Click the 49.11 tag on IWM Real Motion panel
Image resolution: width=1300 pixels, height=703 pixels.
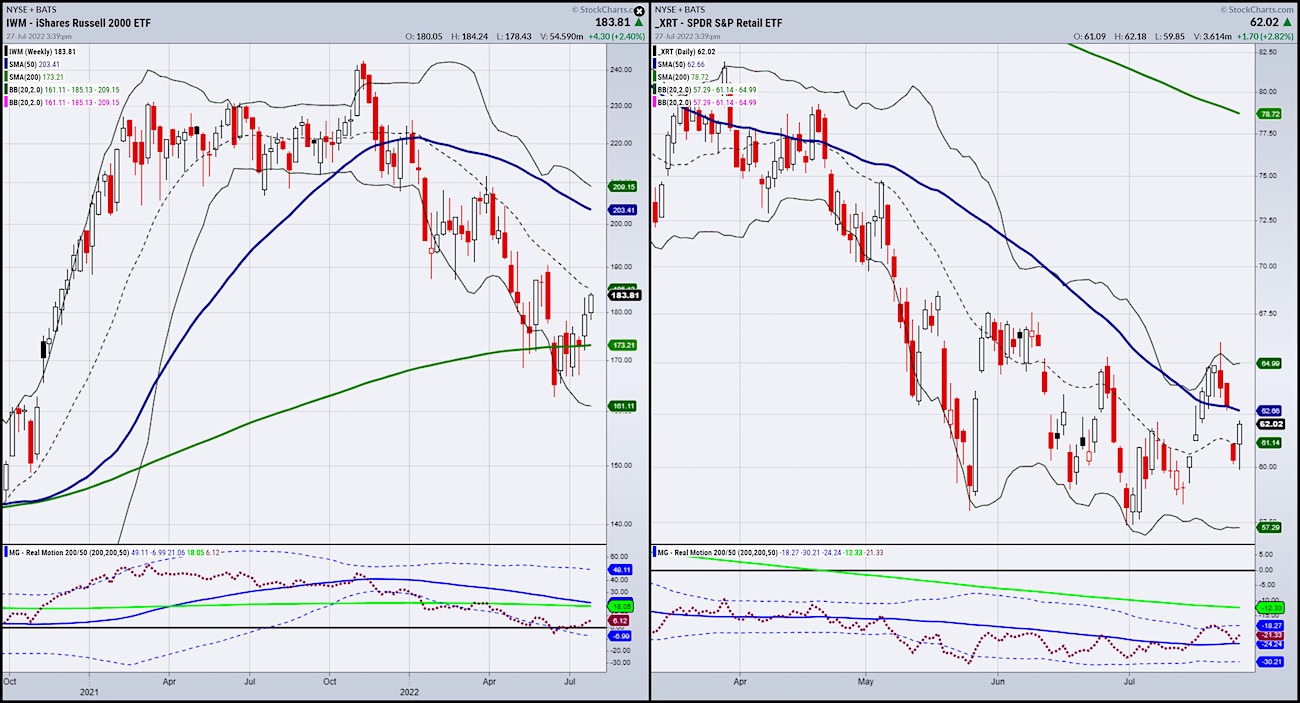pyautogui.click(x=621, y=568)
